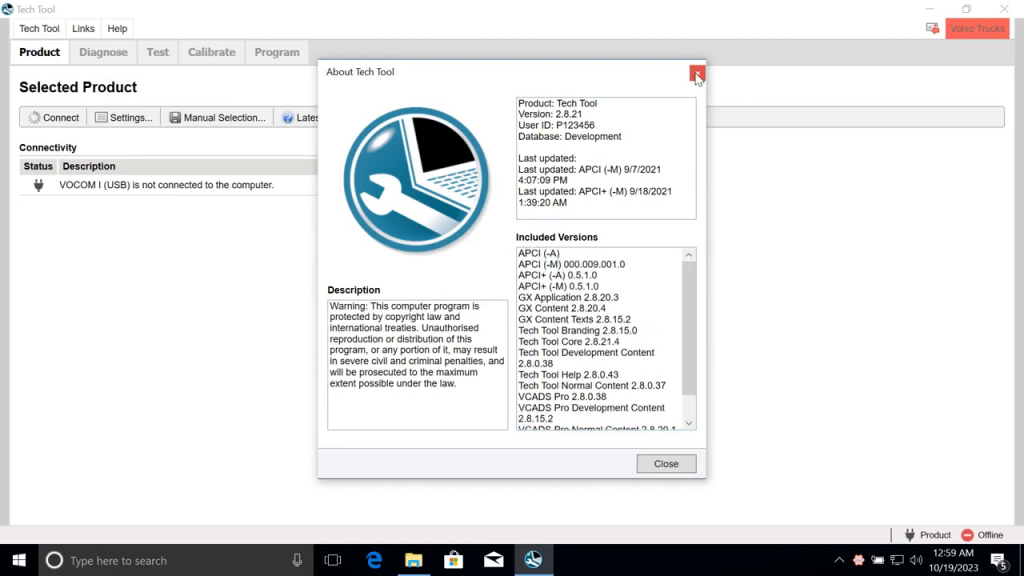Viewport: 1024px width, 576px height.
Task: Click the VOCOM I plug status icon
Action: point(37,184)
